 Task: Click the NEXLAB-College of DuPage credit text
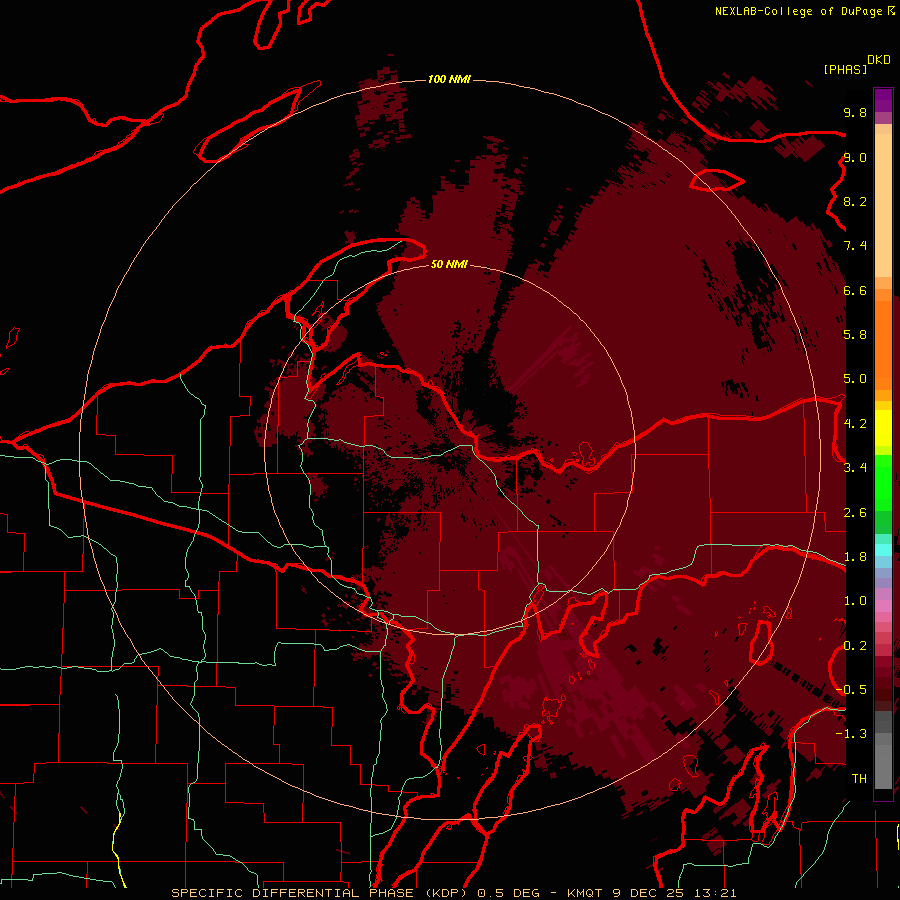pos(799,11)
